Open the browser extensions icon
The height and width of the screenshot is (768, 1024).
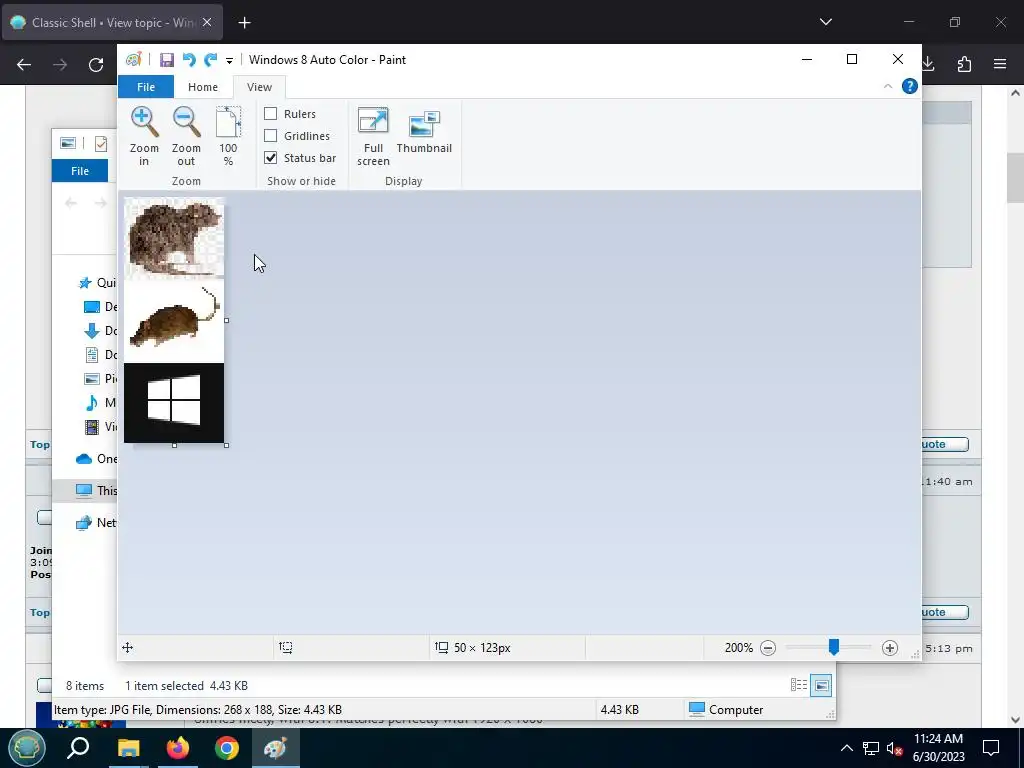tap(964, 64)
